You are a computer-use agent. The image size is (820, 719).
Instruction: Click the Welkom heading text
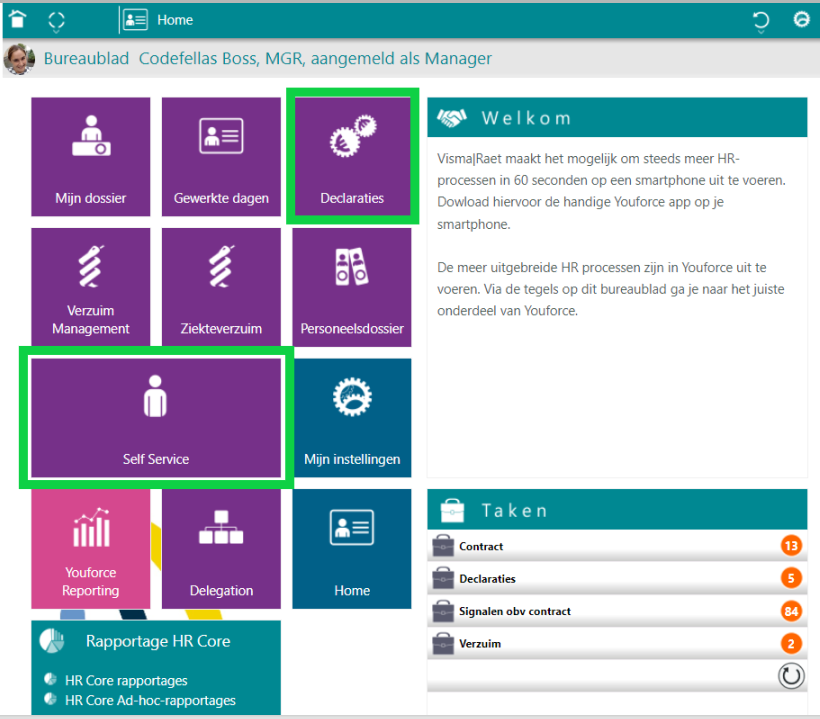click(526, 118)
